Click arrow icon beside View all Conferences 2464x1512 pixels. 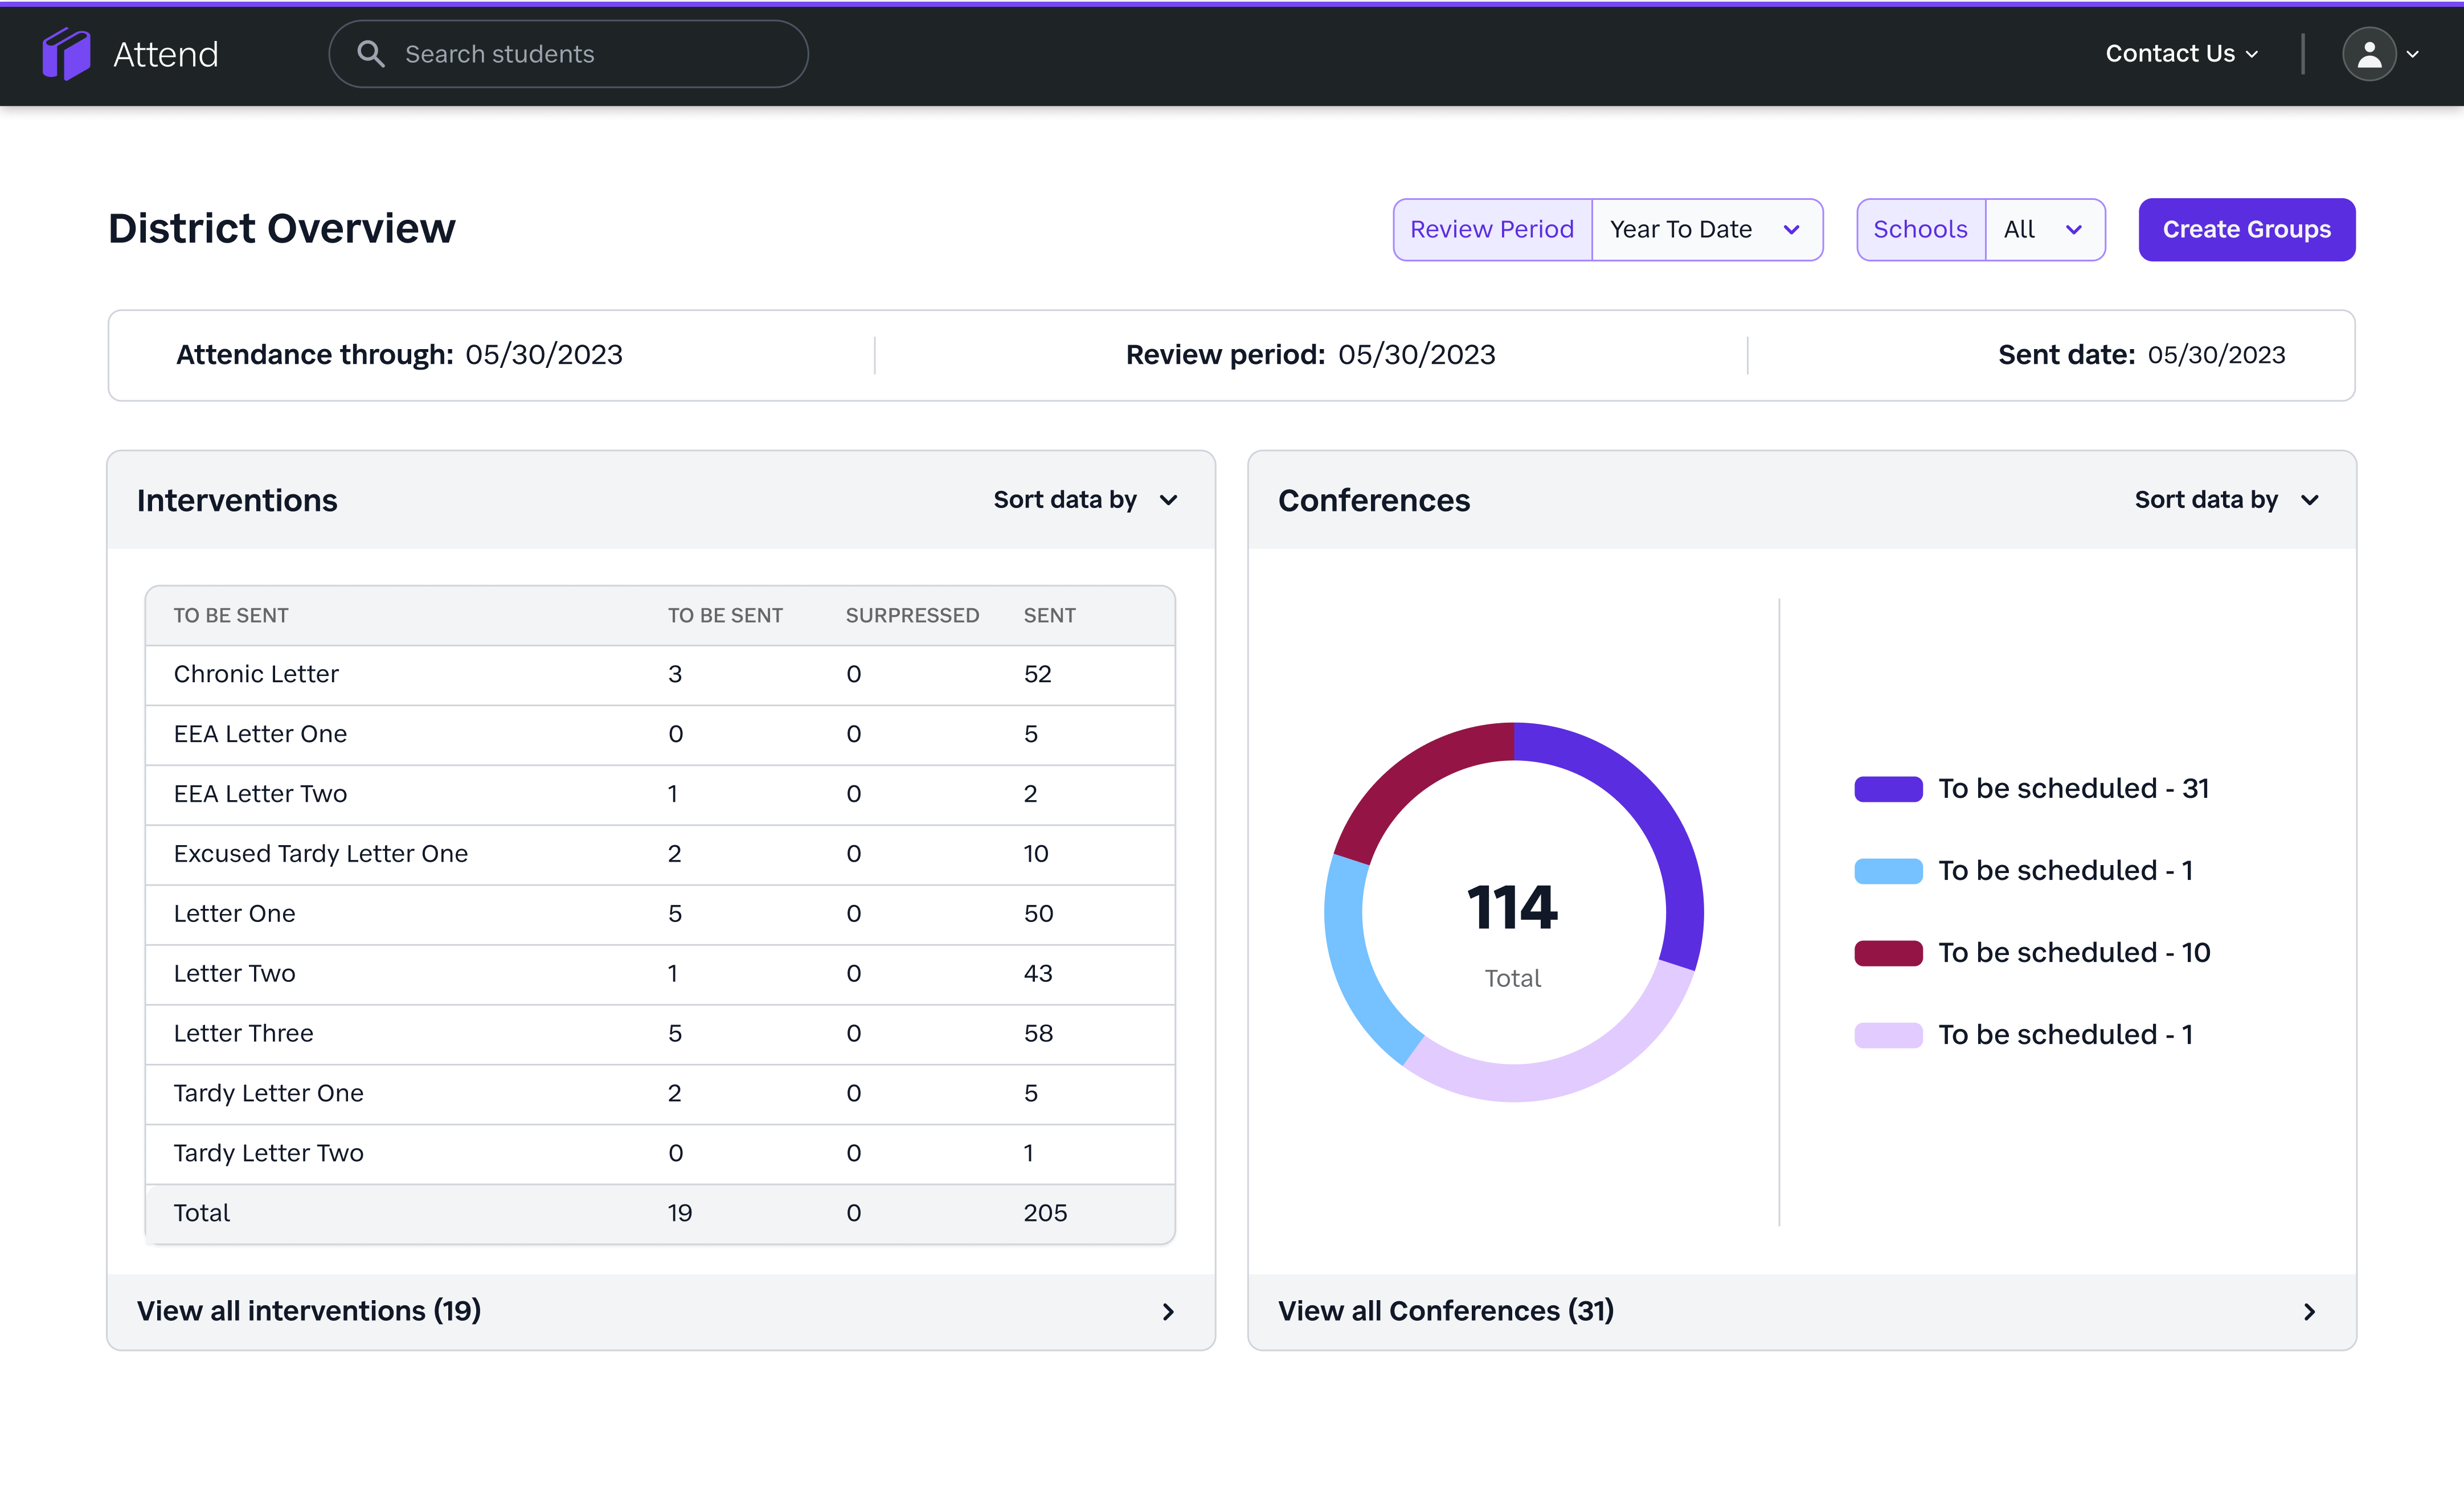coord(2309,1311)
